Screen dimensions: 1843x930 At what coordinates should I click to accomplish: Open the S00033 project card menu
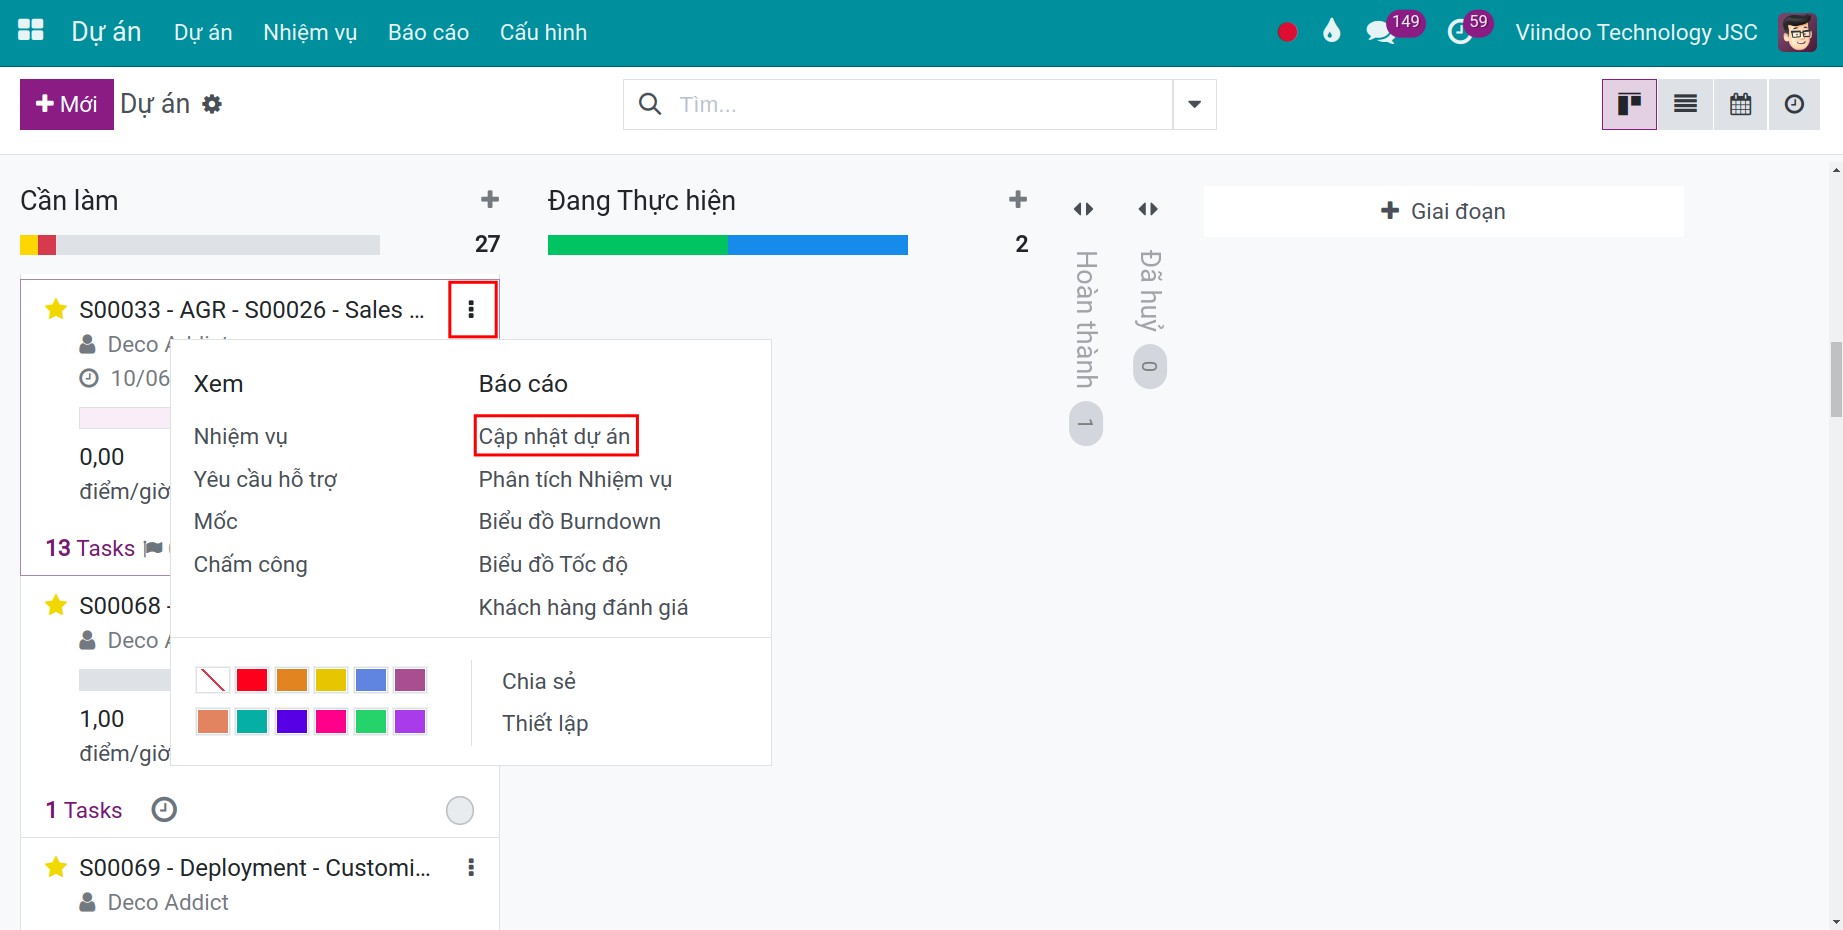tap(471, 309)
